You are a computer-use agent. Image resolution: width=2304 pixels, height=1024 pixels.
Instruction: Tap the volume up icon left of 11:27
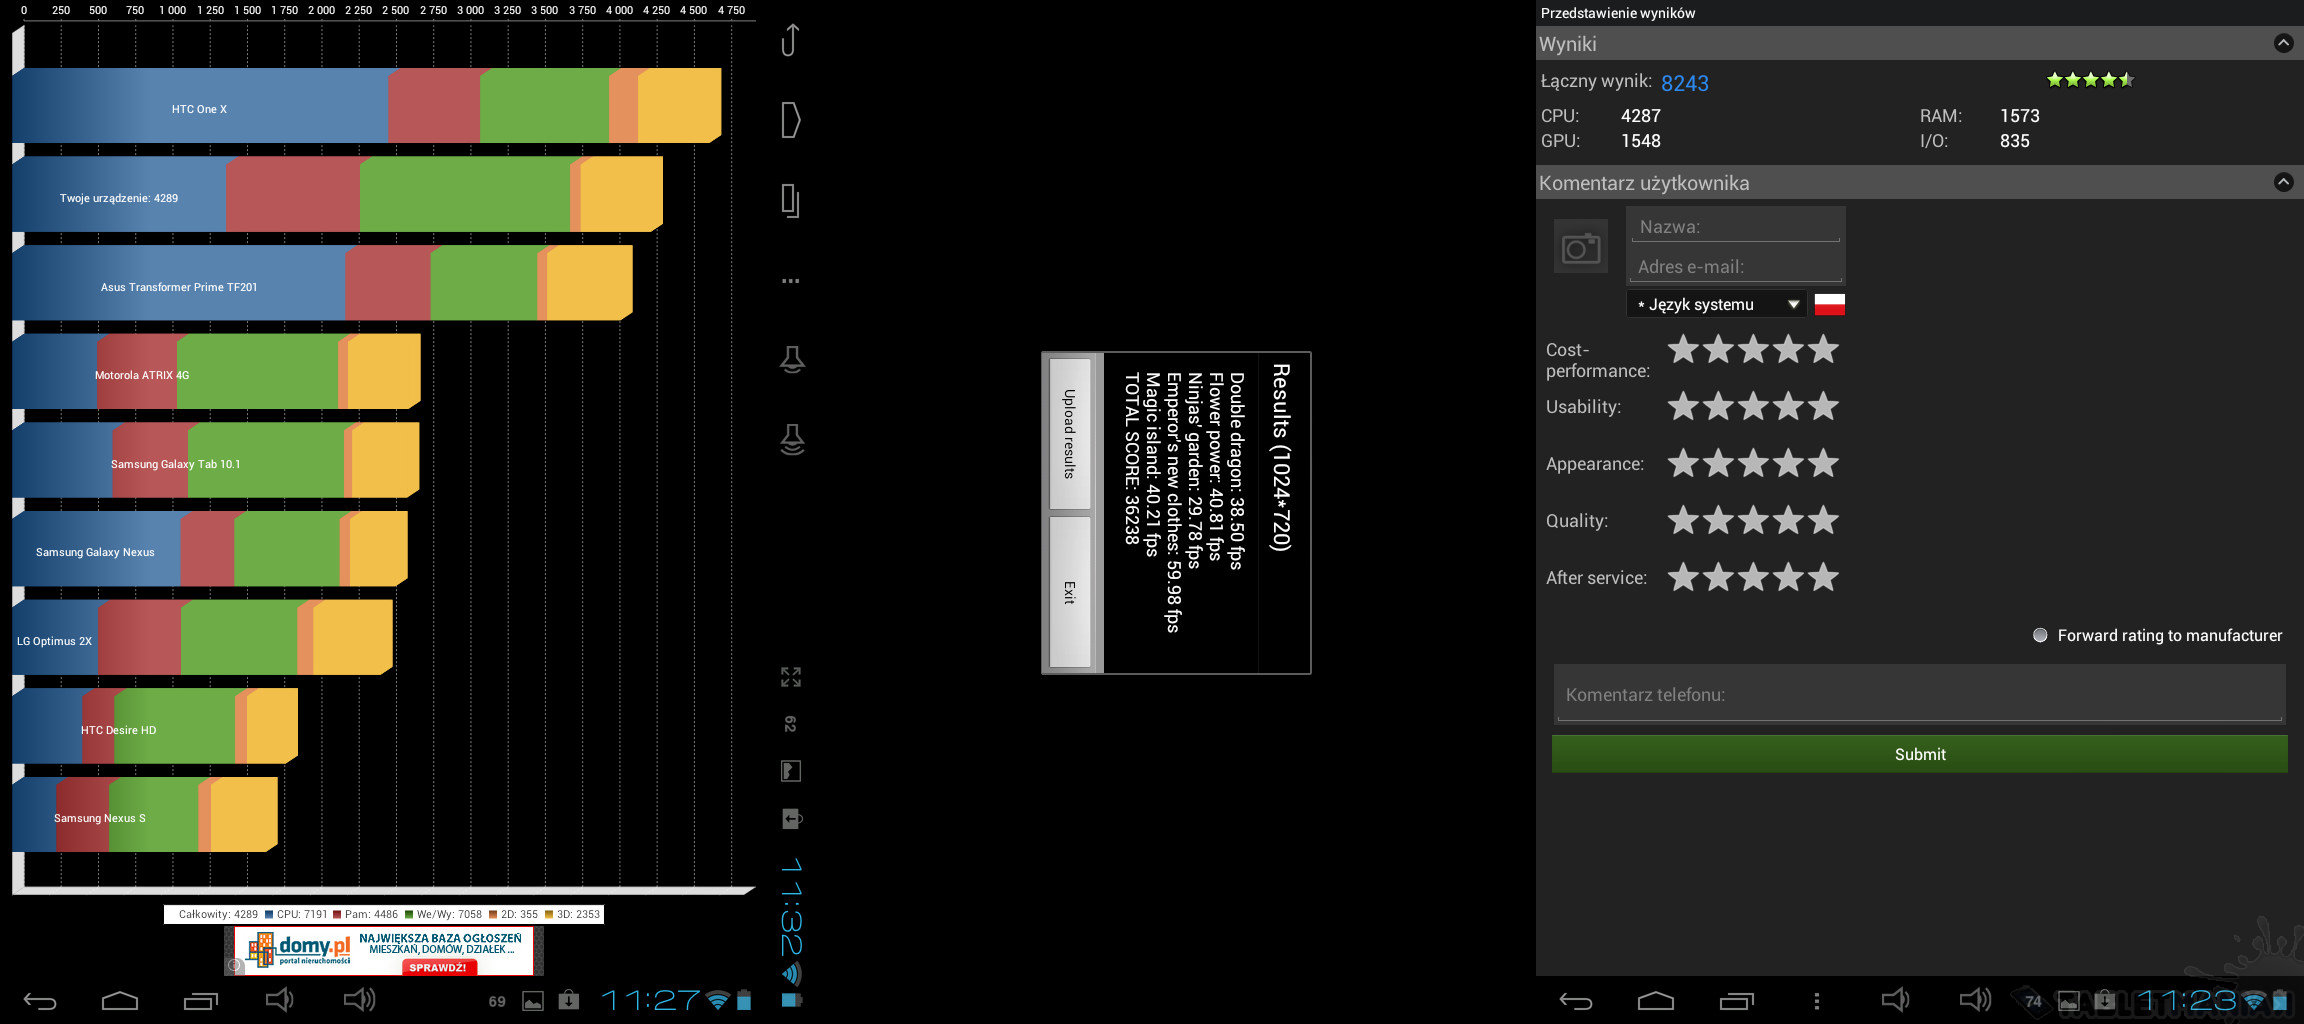point(359,1000)
